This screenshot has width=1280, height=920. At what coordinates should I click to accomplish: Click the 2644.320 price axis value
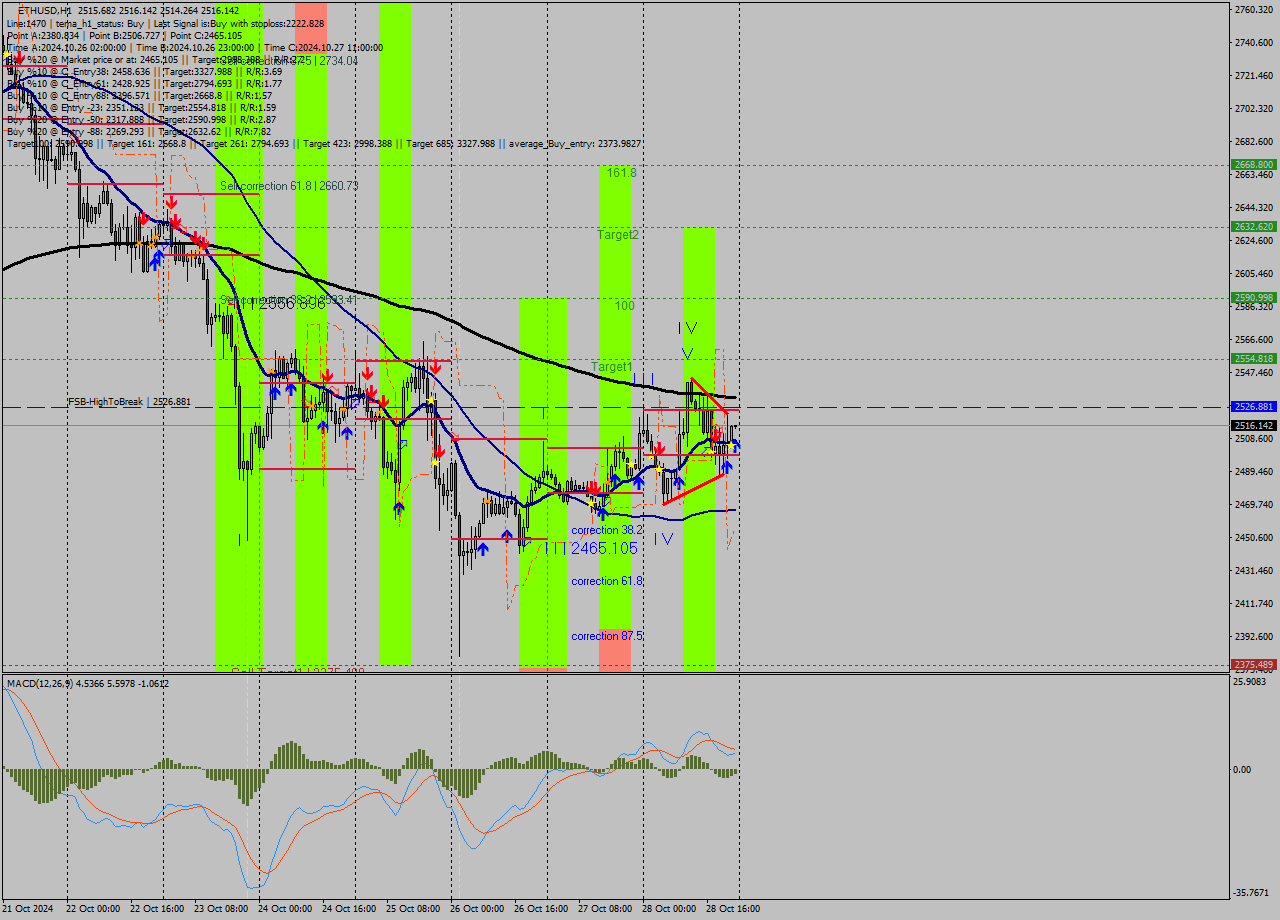click(1254, 207)
